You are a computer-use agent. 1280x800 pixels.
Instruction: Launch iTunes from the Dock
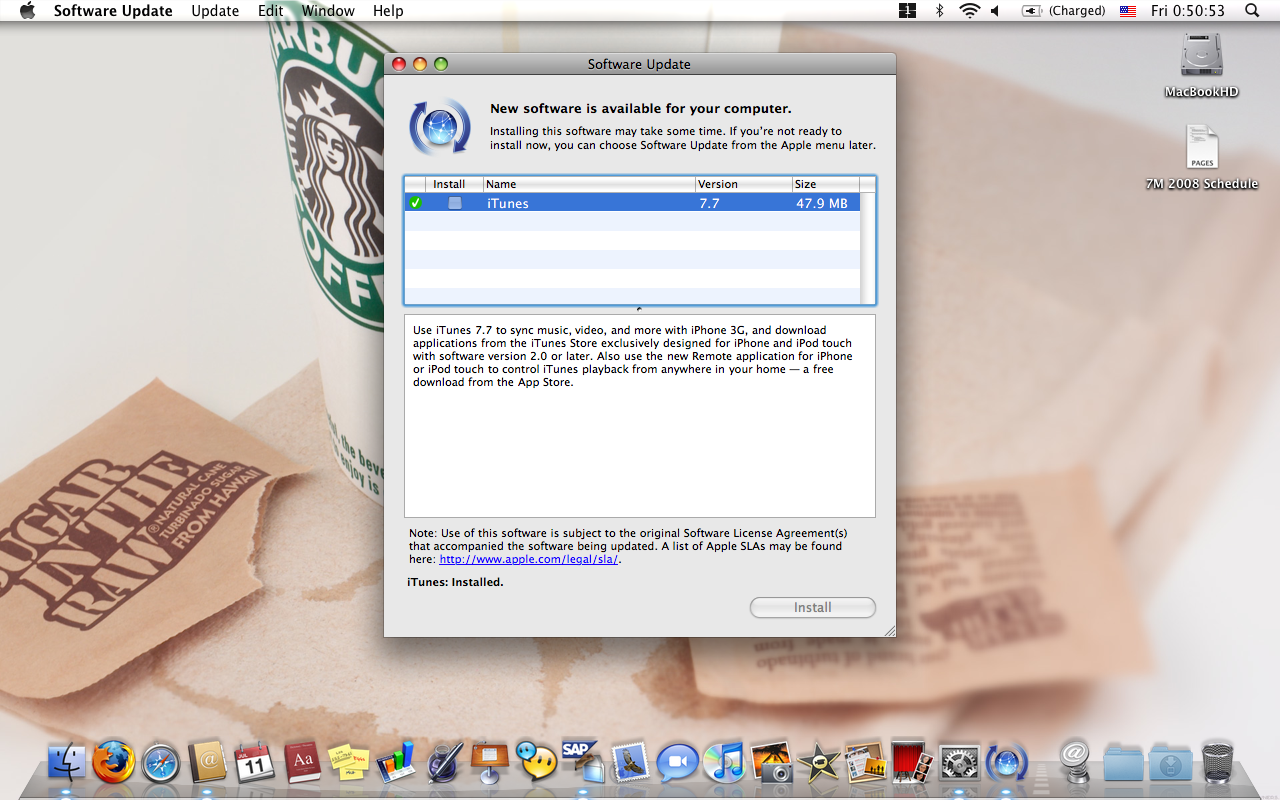pos(723,762)
